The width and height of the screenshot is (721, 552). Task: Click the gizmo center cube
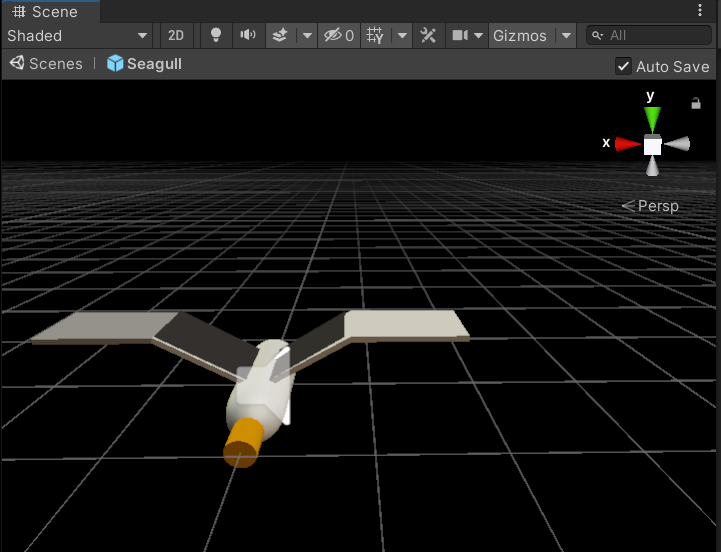pos(652,144)
